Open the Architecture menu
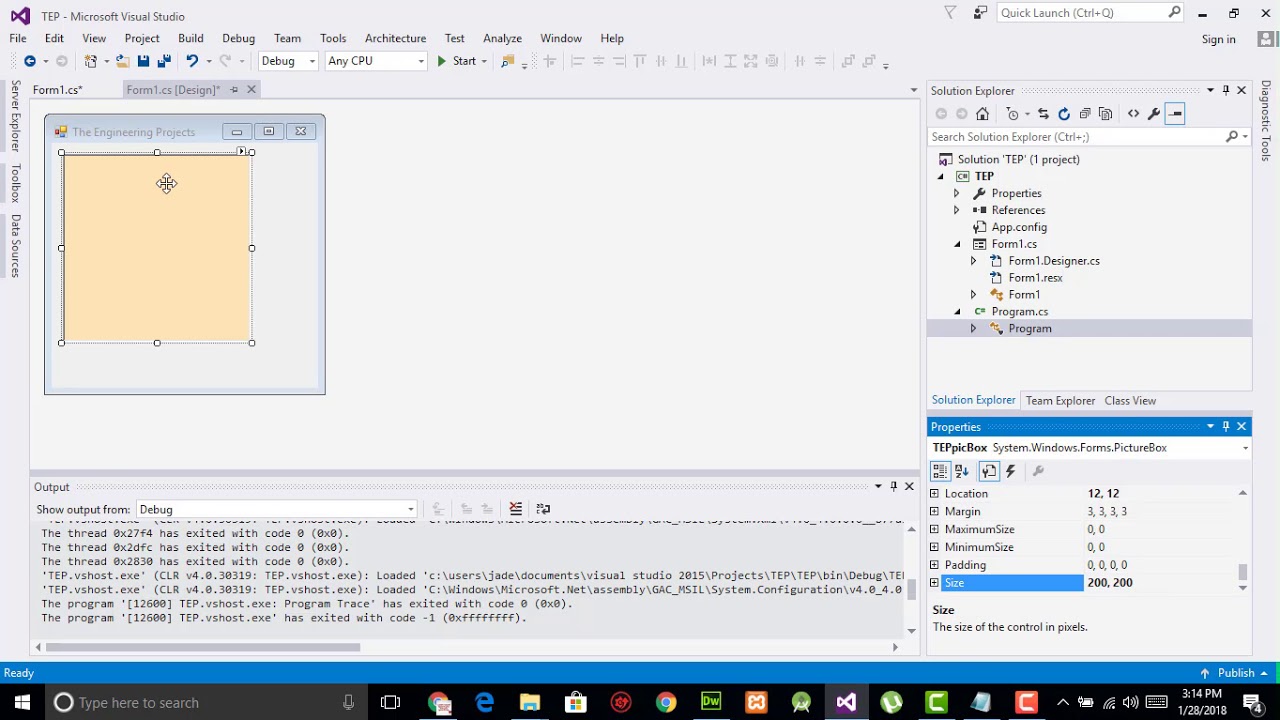Screen dimensions: 1280x720 coord(395,38)
